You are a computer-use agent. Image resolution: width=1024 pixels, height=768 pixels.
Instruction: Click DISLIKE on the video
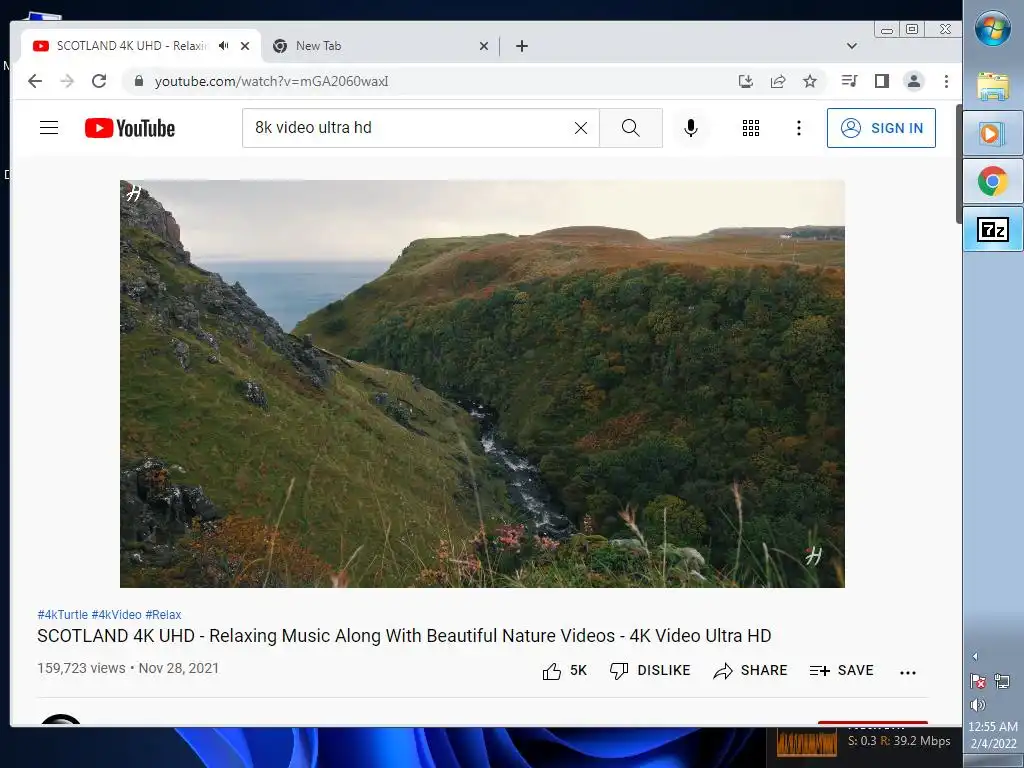(650, 671)
